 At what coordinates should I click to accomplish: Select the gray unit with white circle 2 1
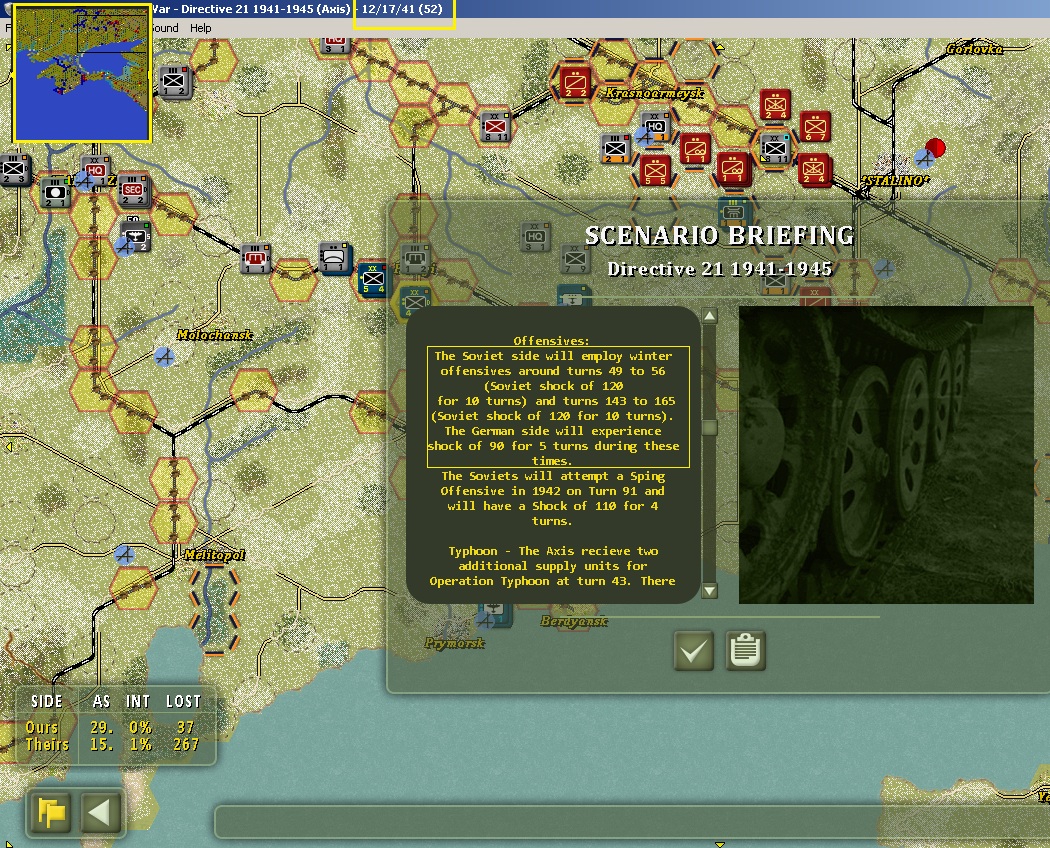tap(56, 193)
